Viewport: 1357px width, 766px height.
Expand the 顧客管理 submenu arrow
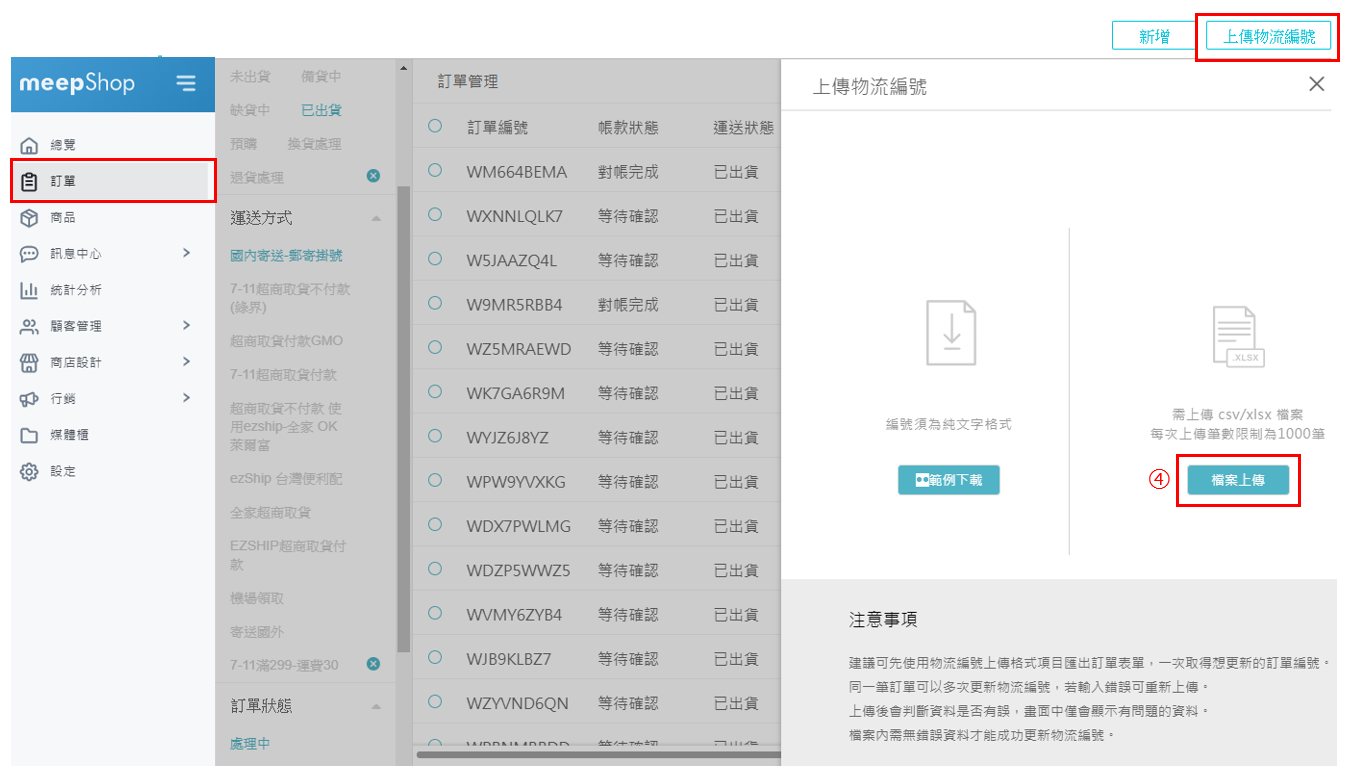[186, 325]
